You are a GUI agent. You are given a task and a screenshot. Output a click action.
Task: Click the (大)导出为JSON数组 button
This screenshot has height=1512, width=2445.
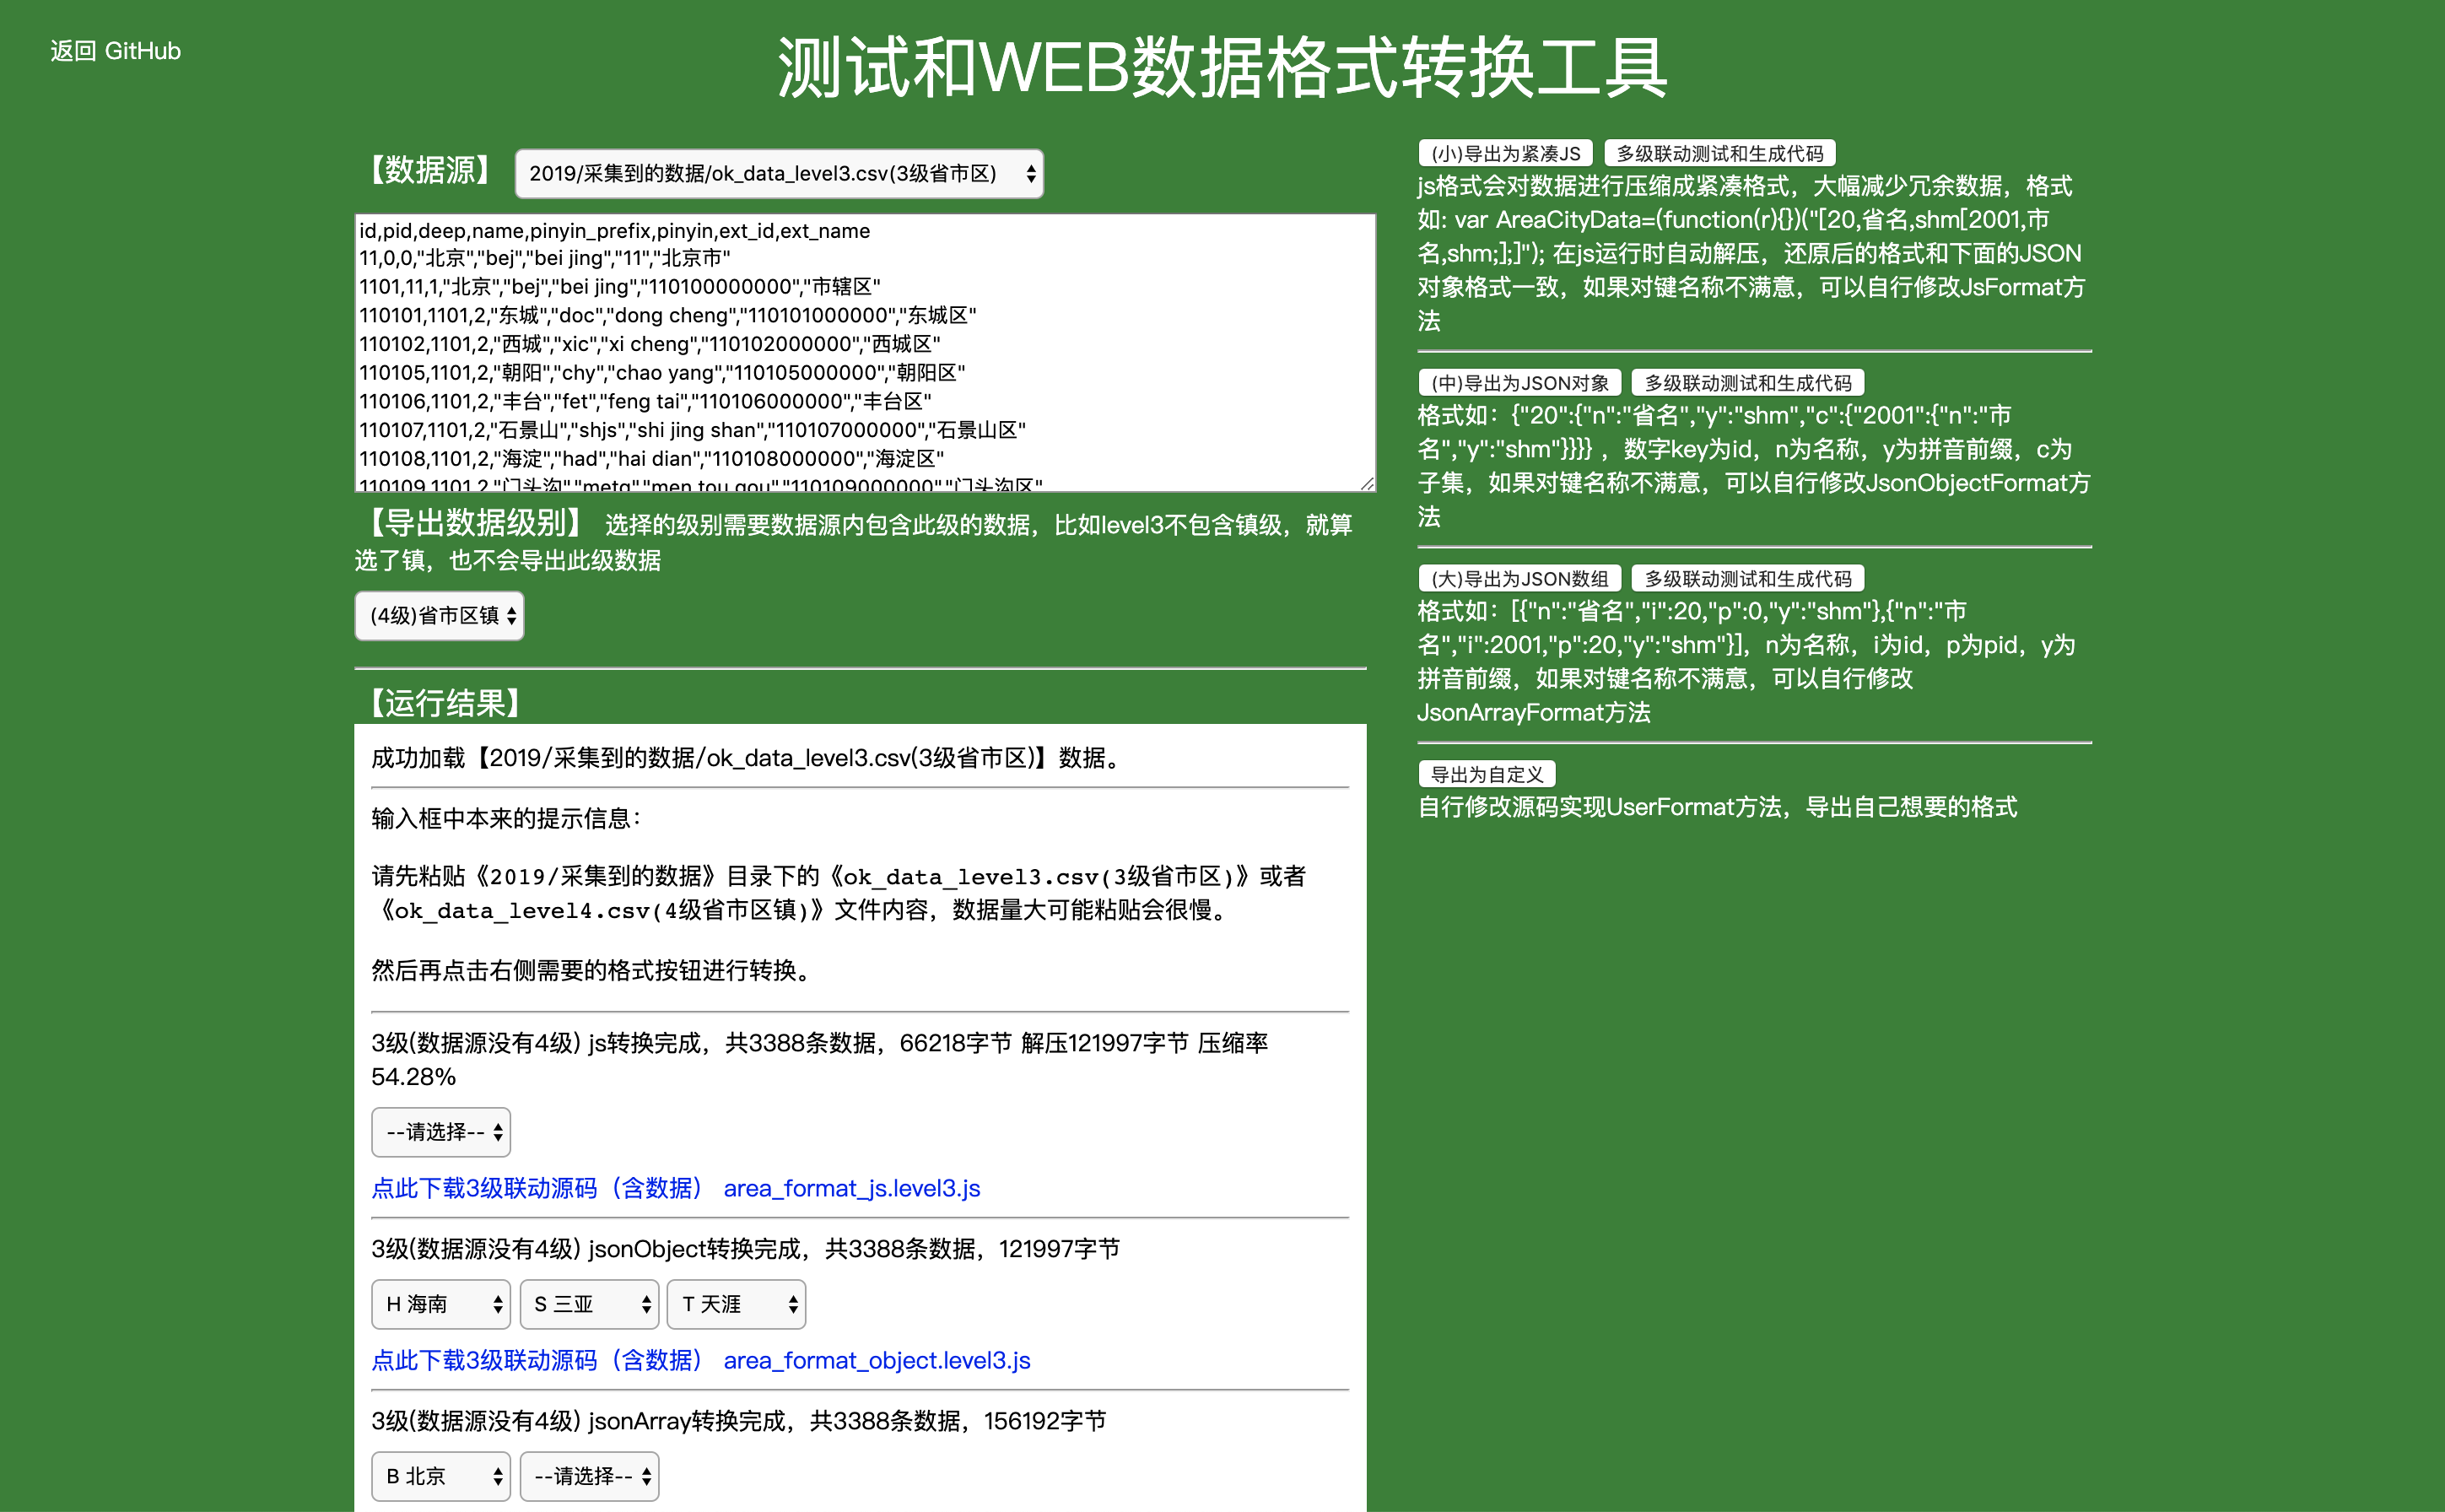coord(1520,579)
